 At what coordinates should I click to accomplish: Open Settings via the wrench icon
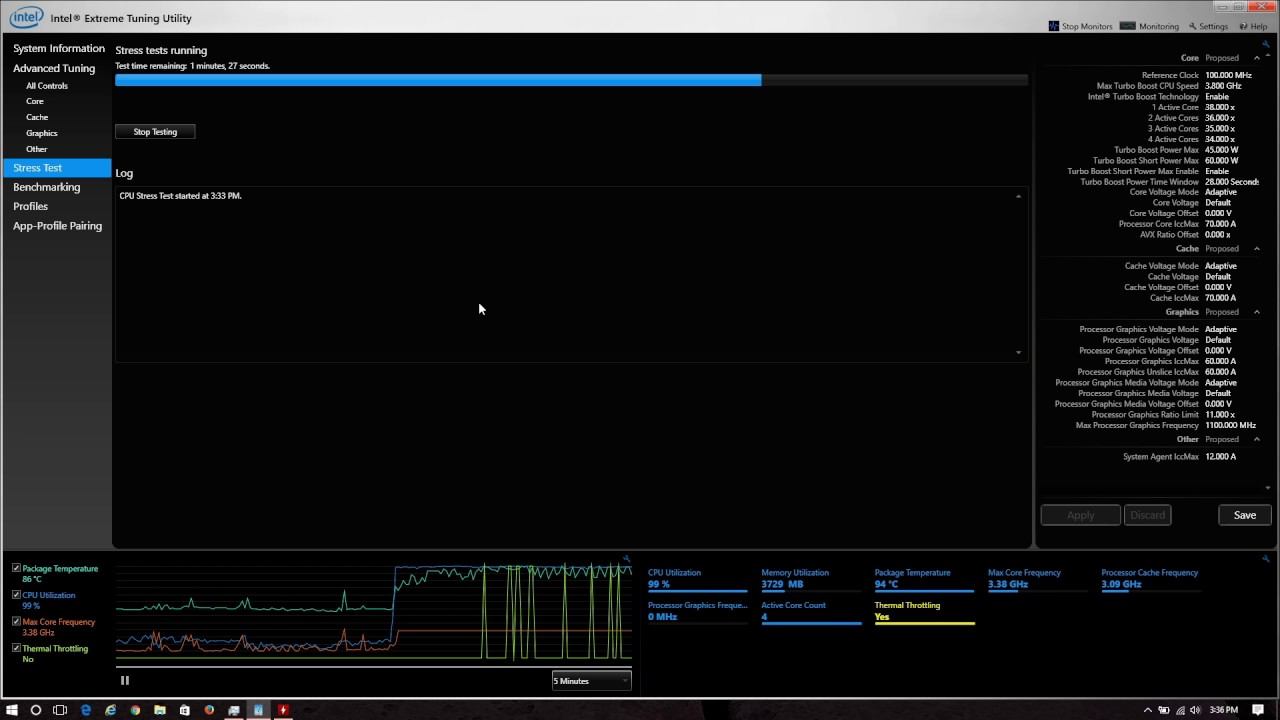[1192, 26]
